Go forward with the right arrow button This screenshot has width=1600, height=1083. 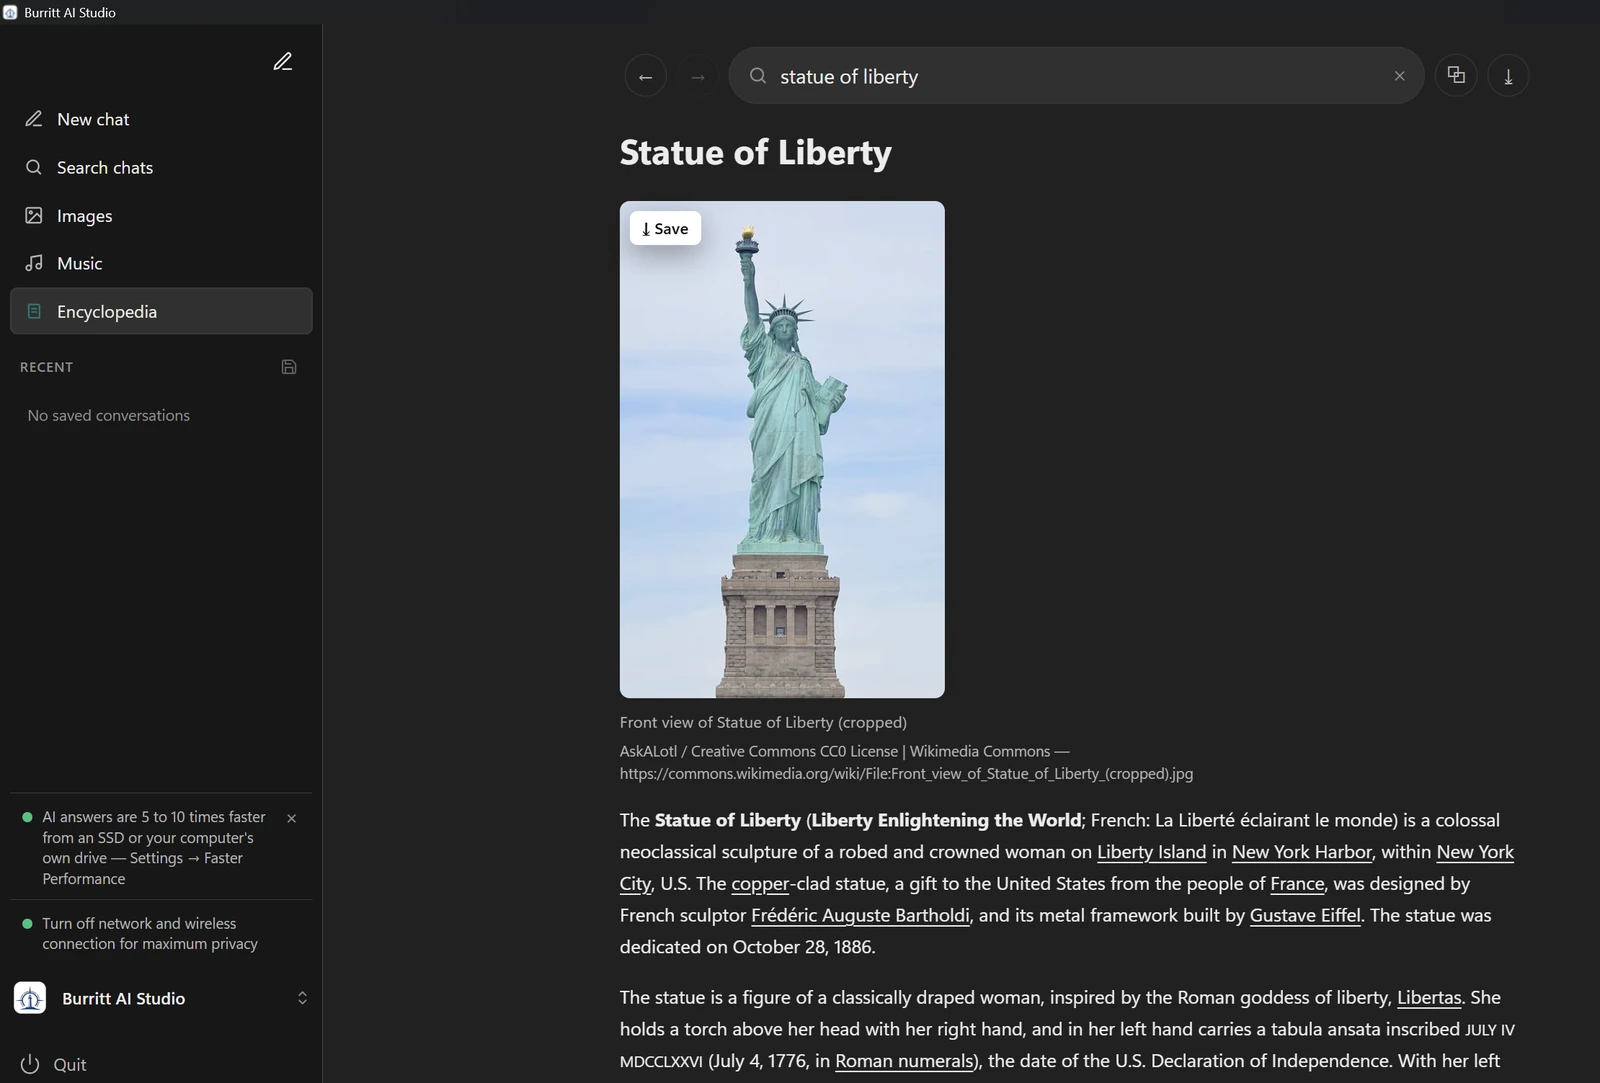pyautogui.click(x=698, y=76)
